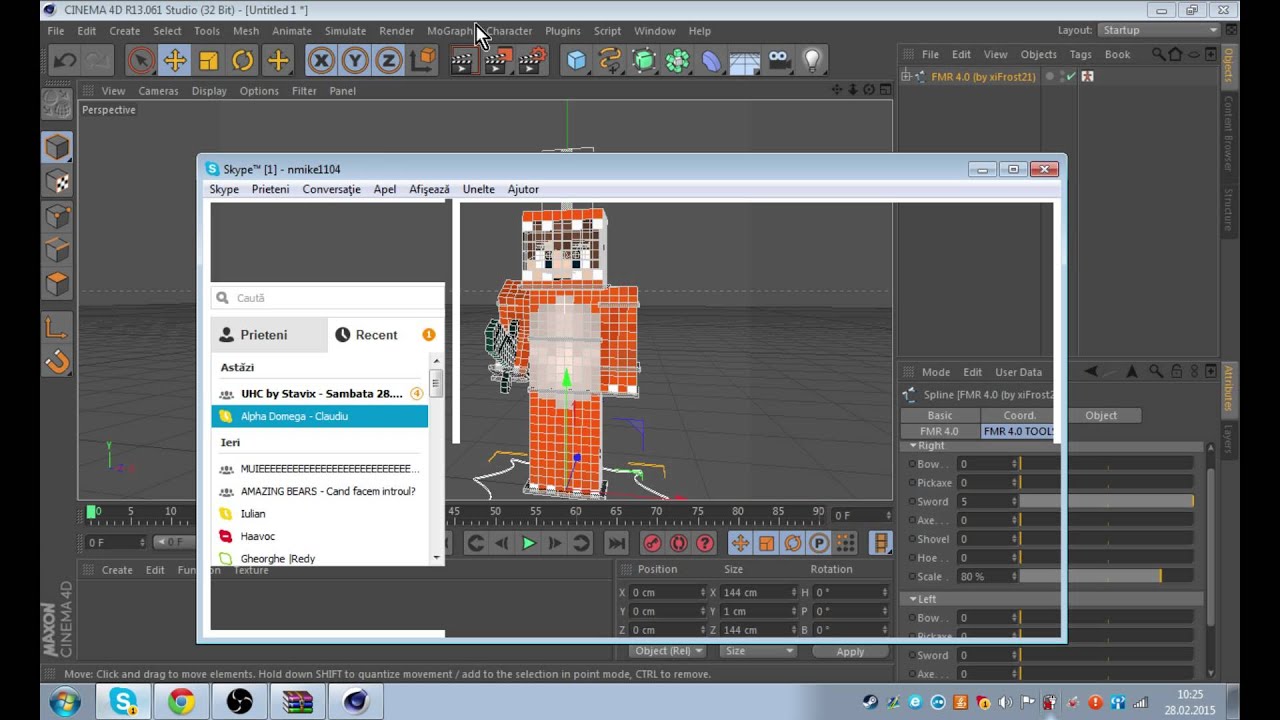
Task: Open the Display viewport menu
Action: (x=209, y=91)
